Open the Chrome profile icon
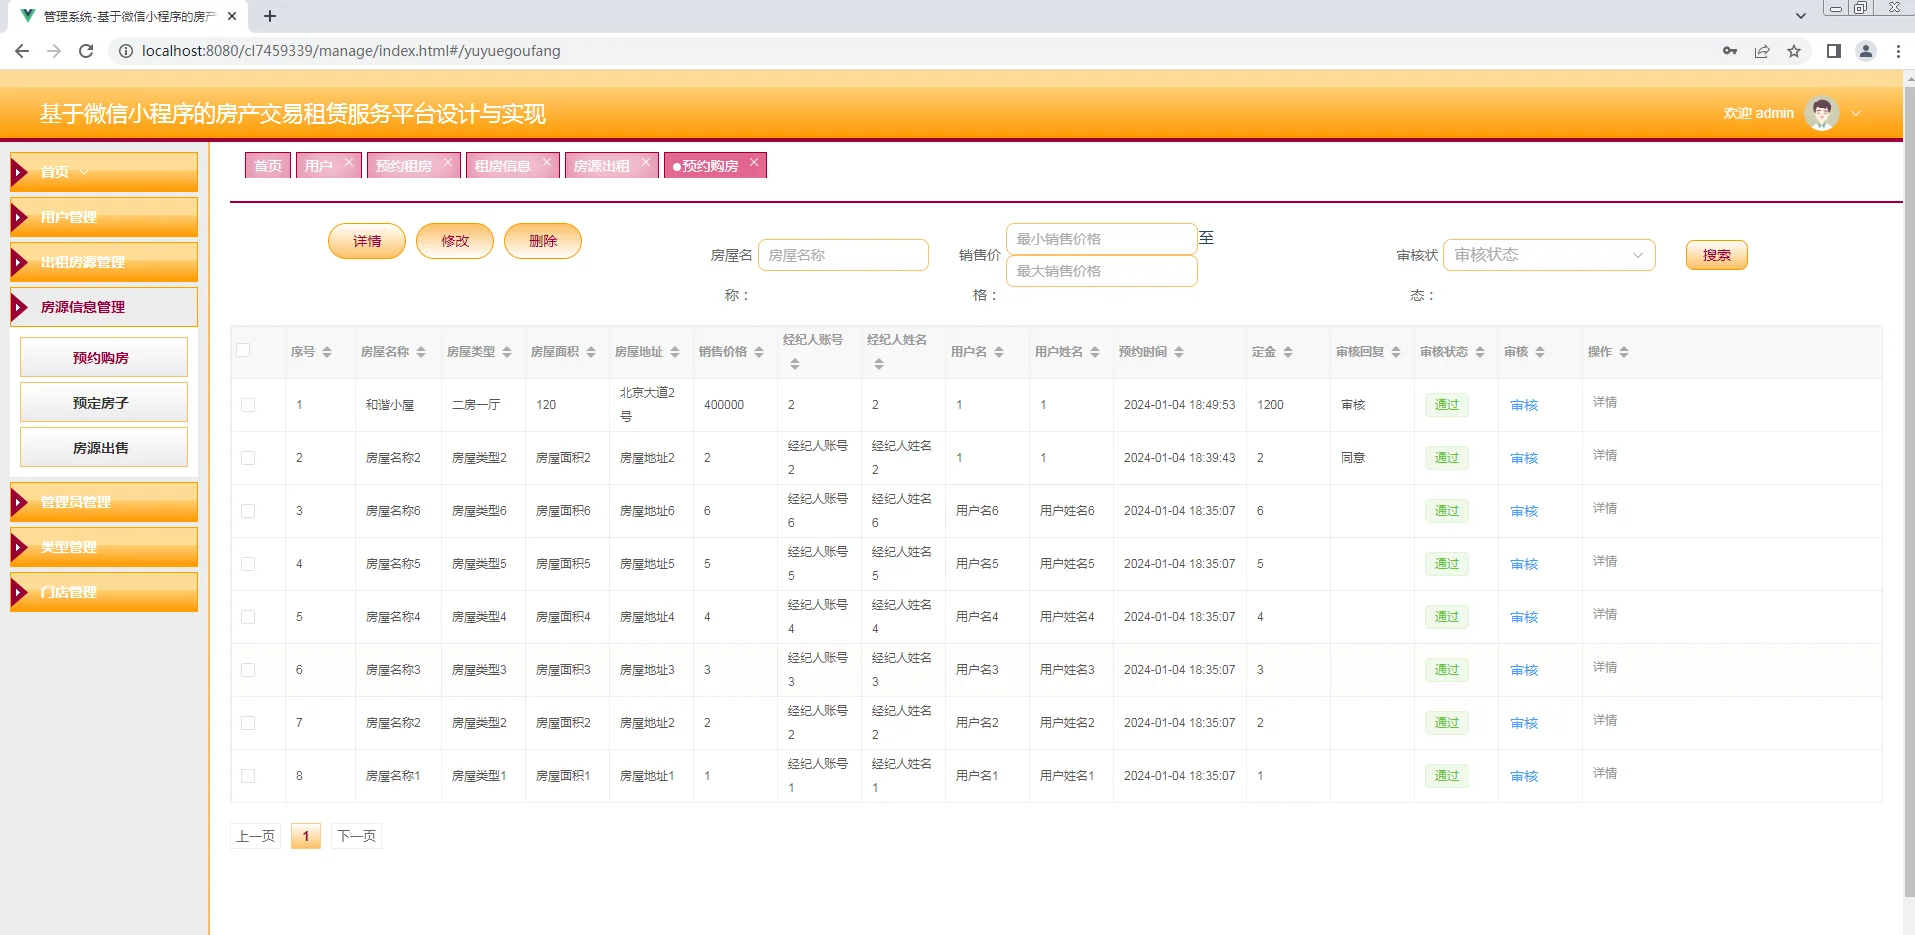The image size is (1915, 935). click(x=1866, y=51)
